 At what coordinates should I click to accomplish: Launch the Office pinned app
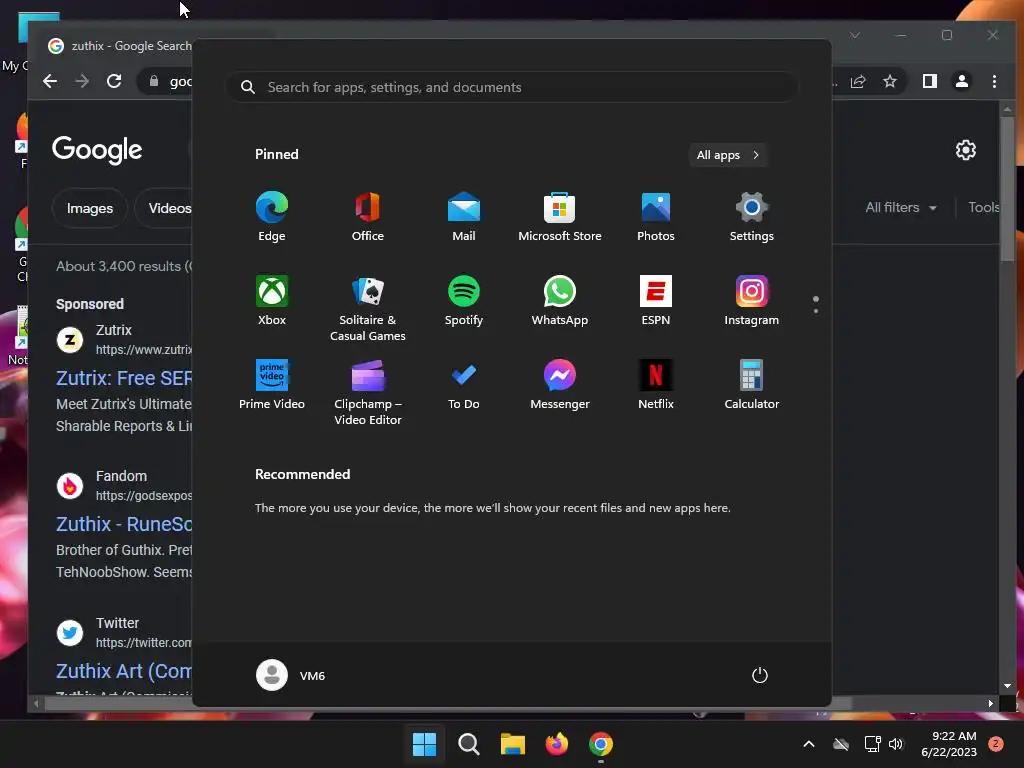point(368,217)
